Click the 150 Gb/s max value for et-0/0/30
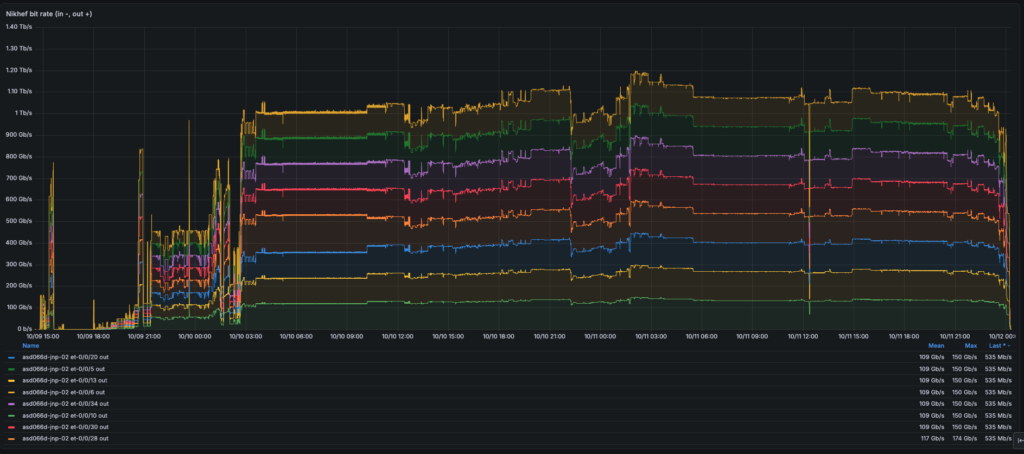The image size is (1024, 454). pos(965,427)
